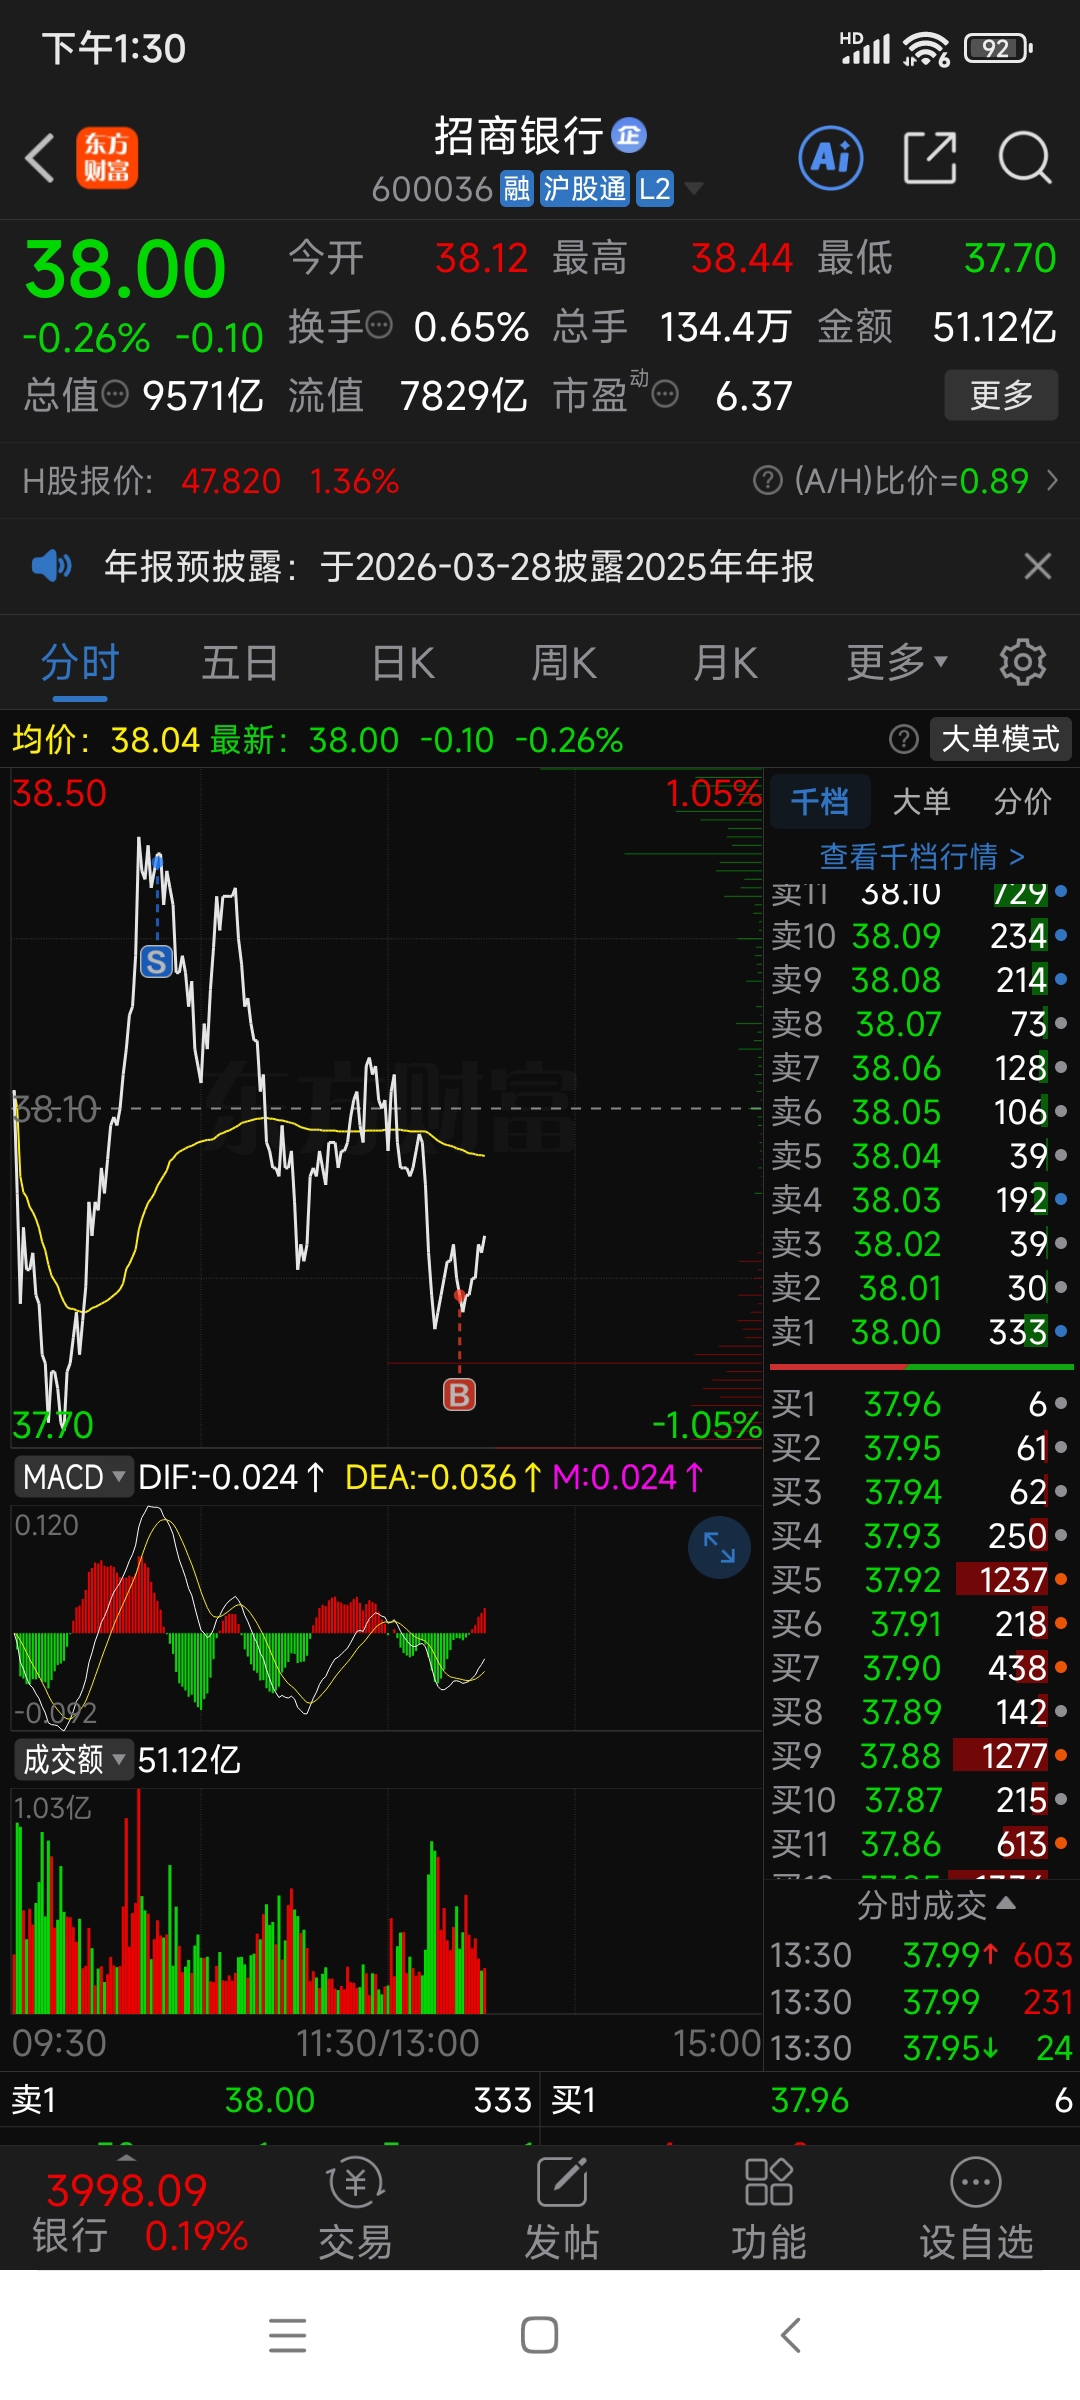The height and width of the screenshot is (2400, 1080).
Task: Open chart settings gear icon
Action: tap(1022, 662)
